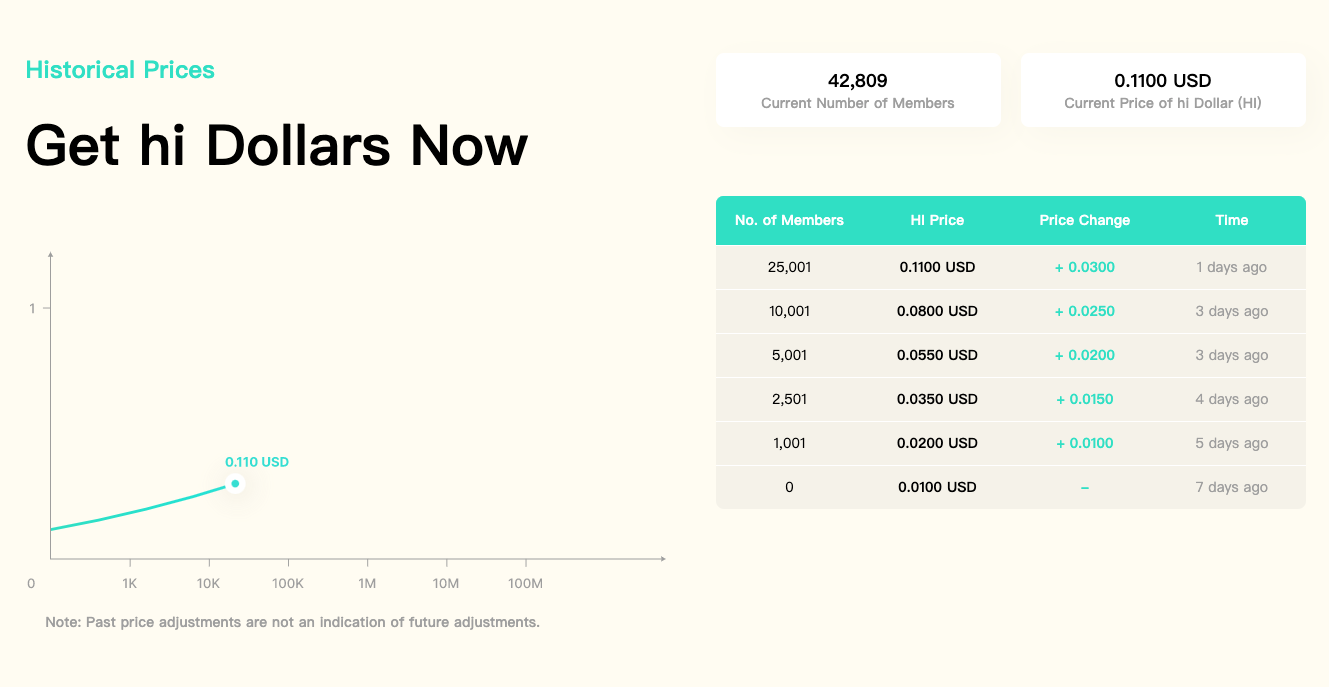This screenshot has height=687, width=1329.
Task: Click the Time column header
Action: click(x=1232, y=220)
